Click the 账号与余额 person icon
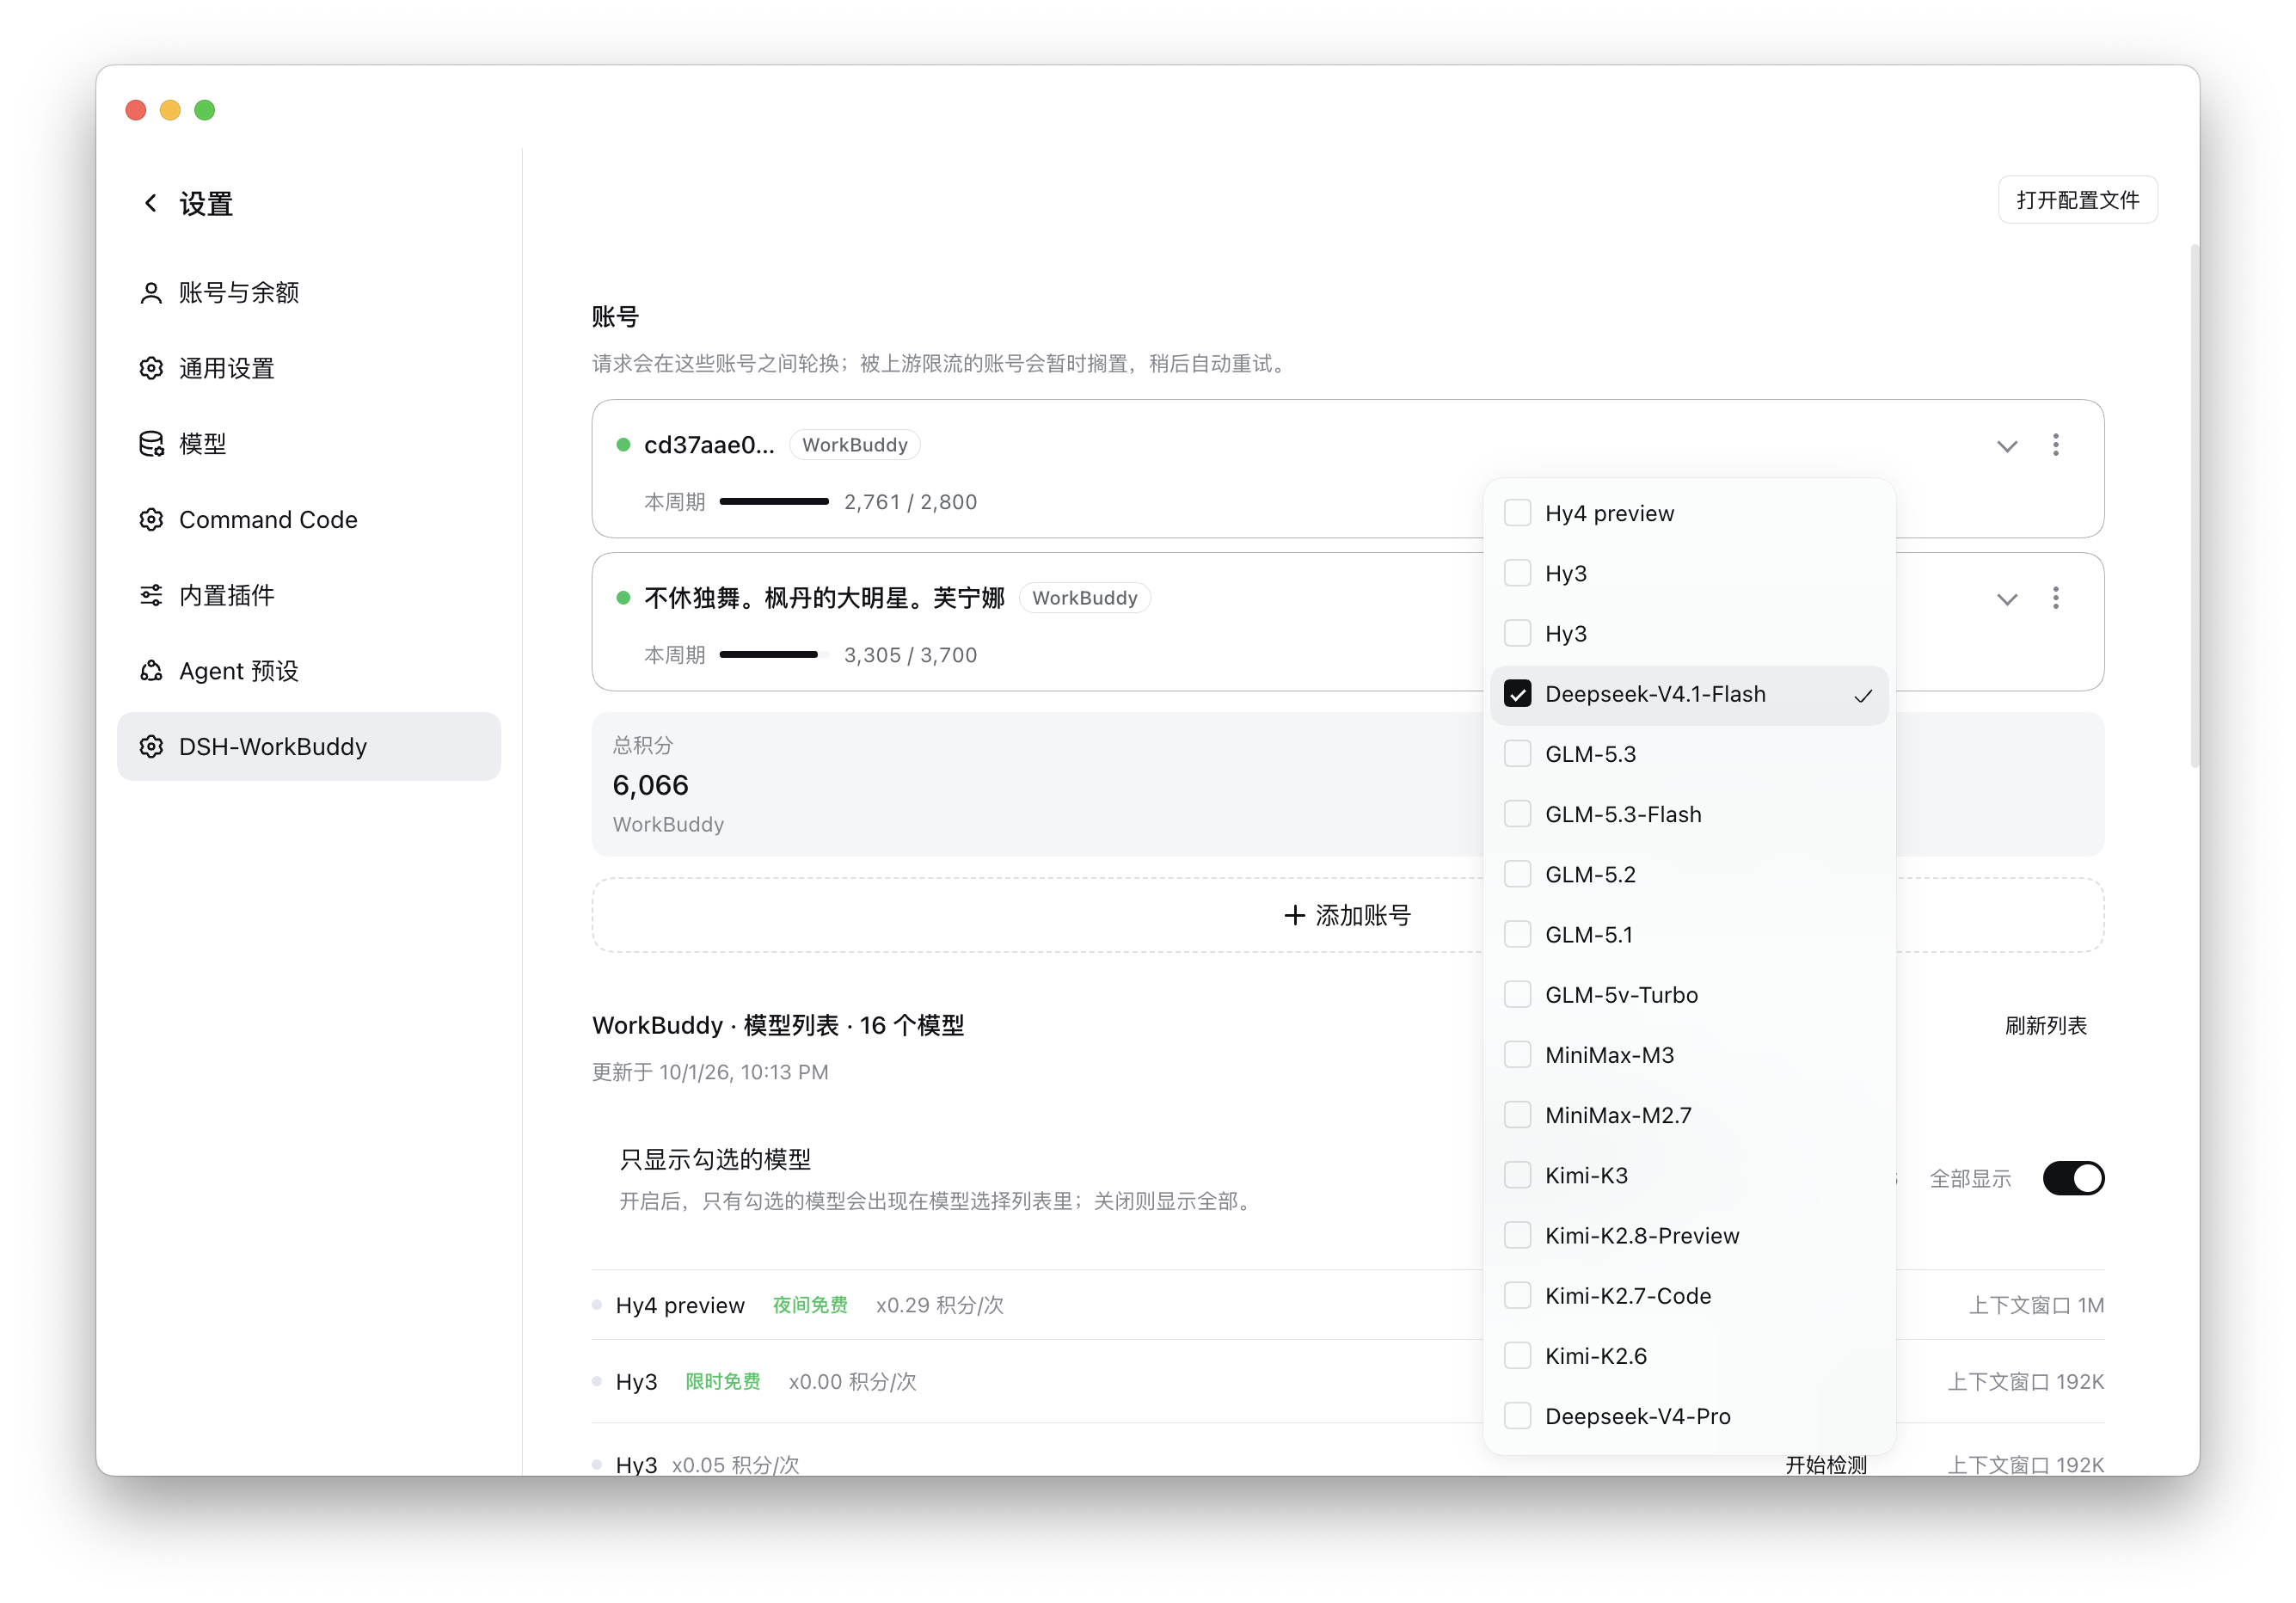This screenshot has height=1603, width=2296. (x=151, y=293)
